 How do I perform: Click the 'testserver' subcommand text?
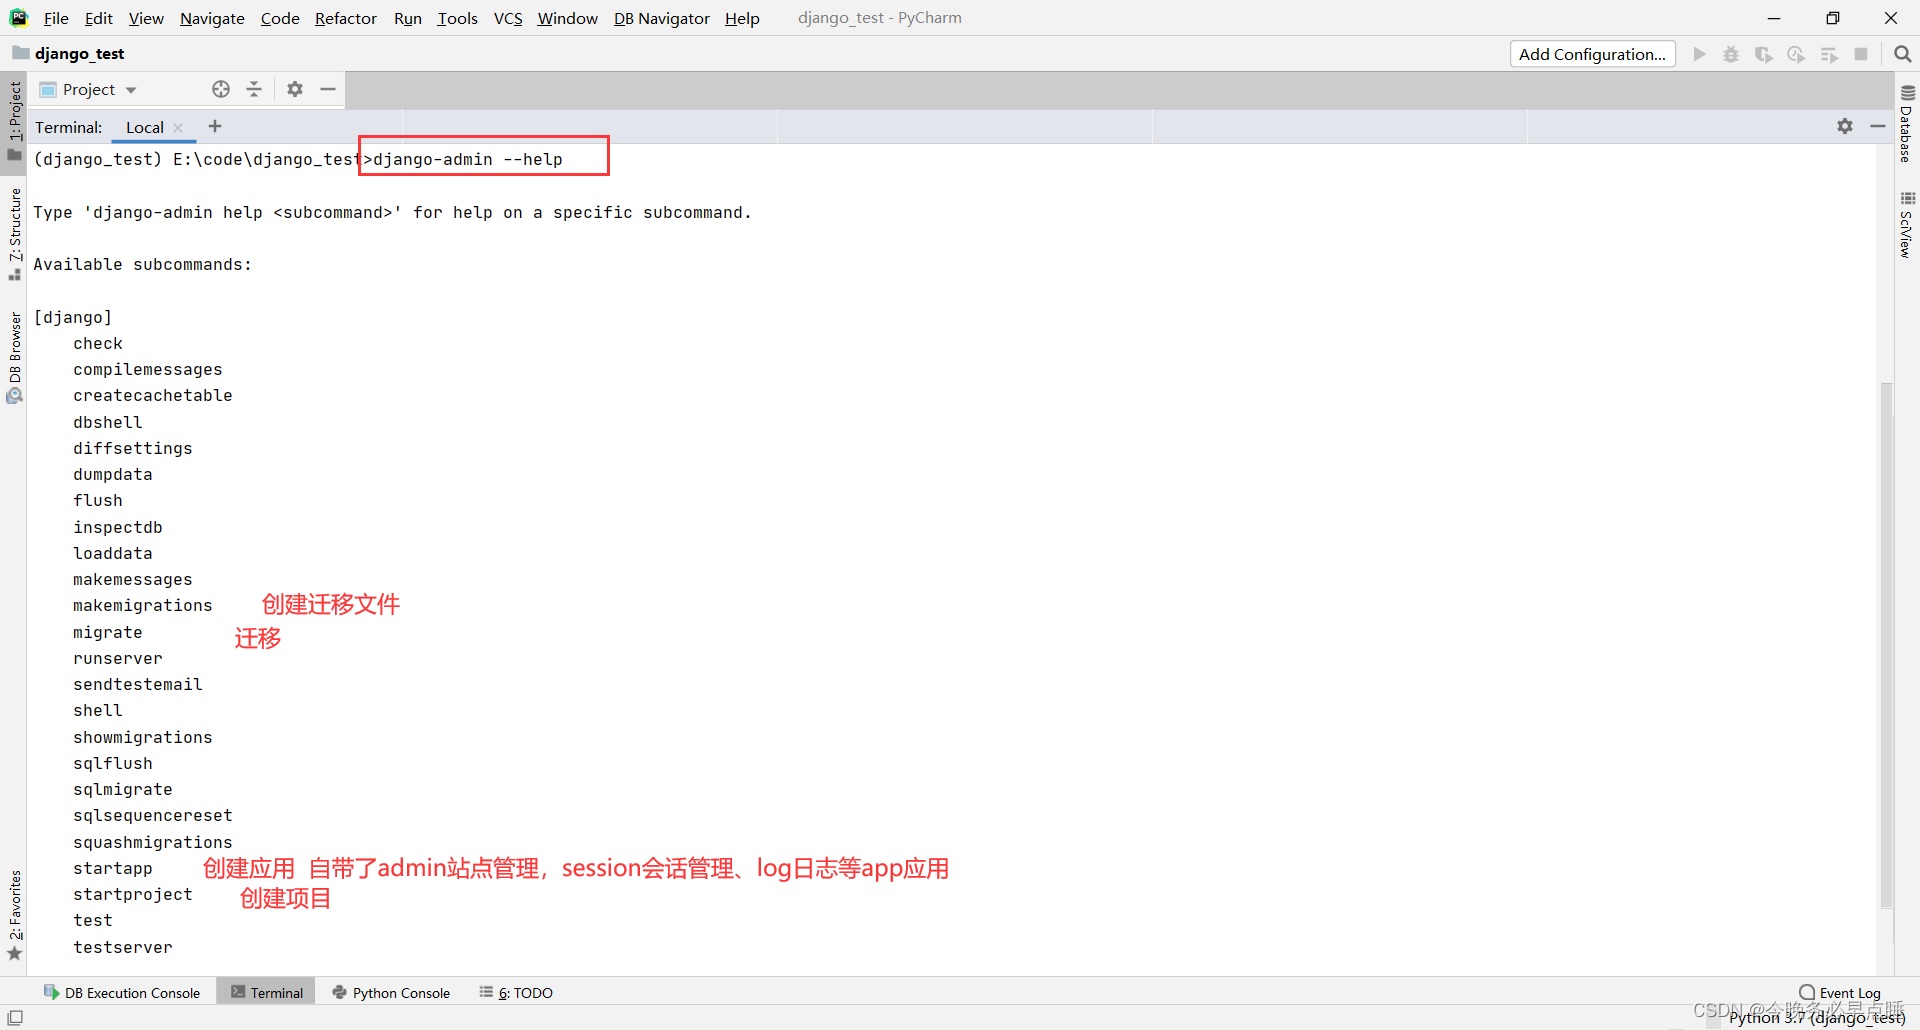122,947
